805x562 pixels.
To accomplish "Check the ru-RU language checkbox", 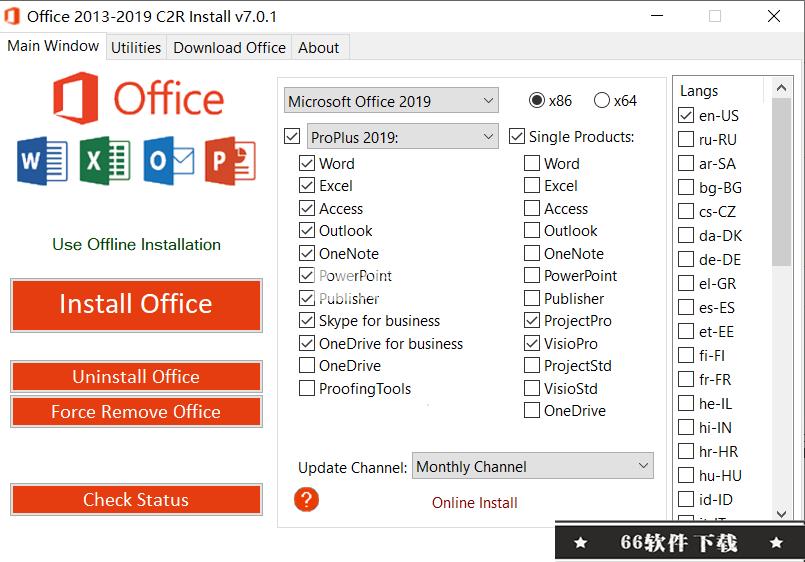I will pos(686,139).
